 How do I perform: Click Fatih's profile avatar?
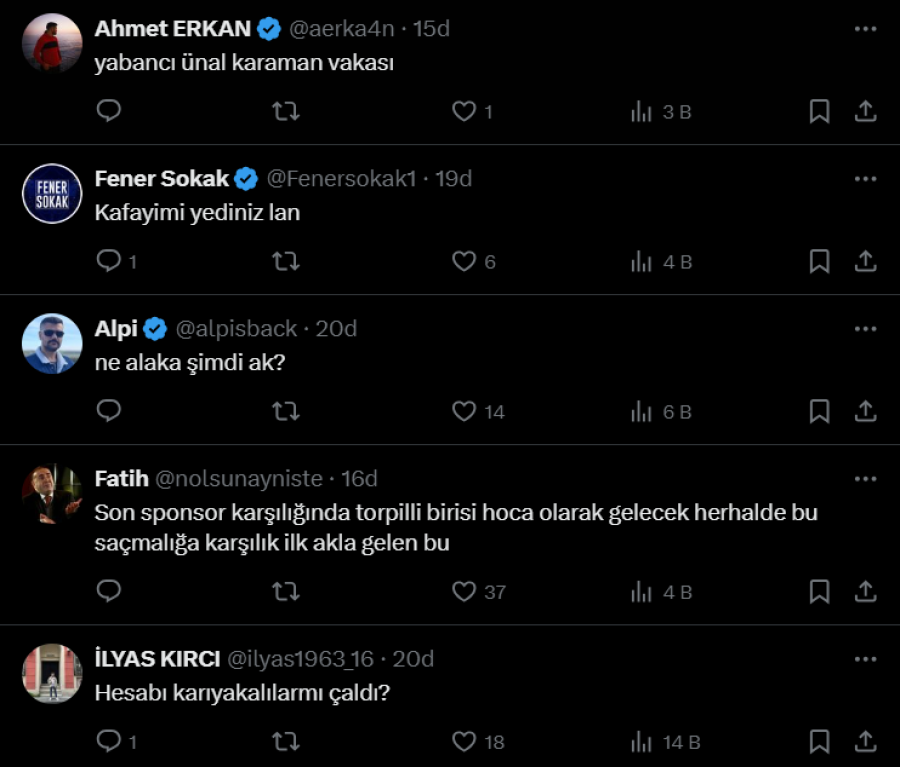click(x=52, y=493)
